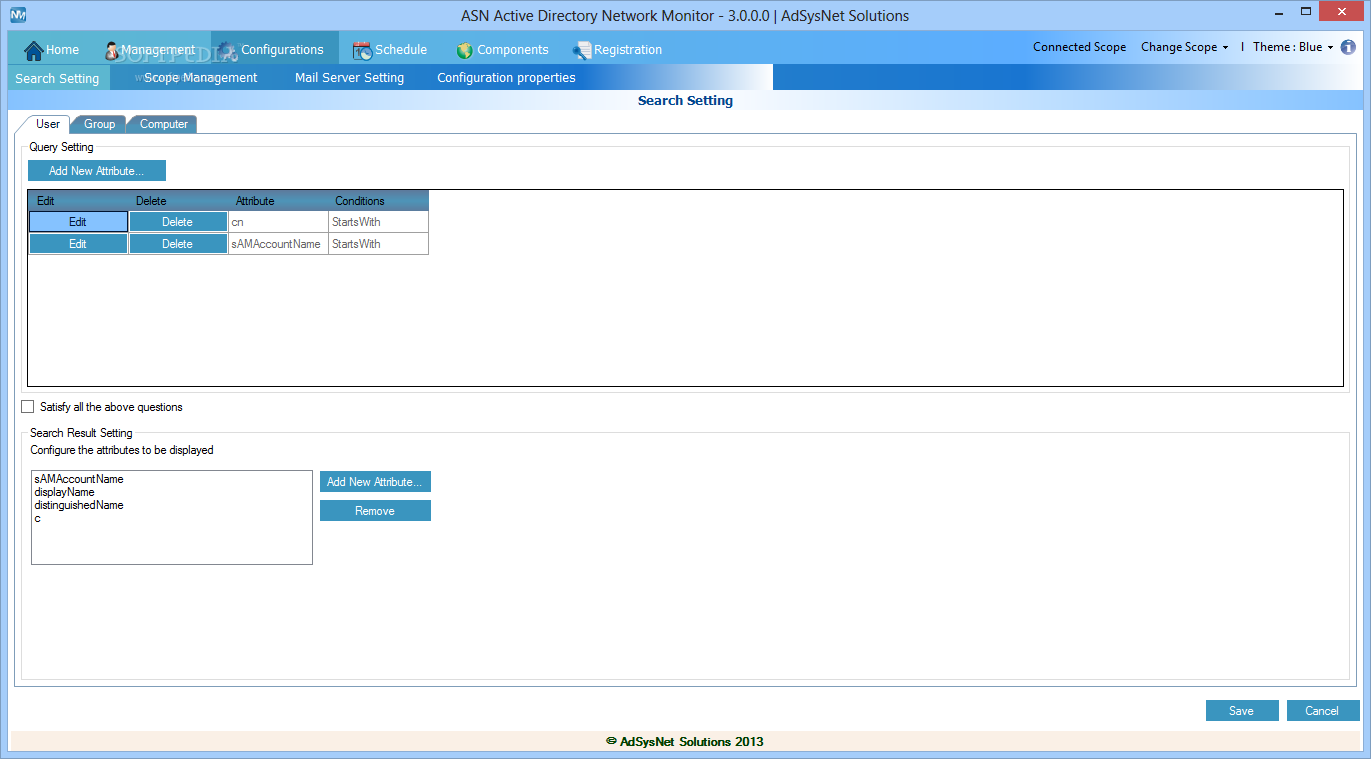The width and height of the screenshot is (1371, 759).
Task: Switch to the Group tab
Action: click(x=99, y=124)
